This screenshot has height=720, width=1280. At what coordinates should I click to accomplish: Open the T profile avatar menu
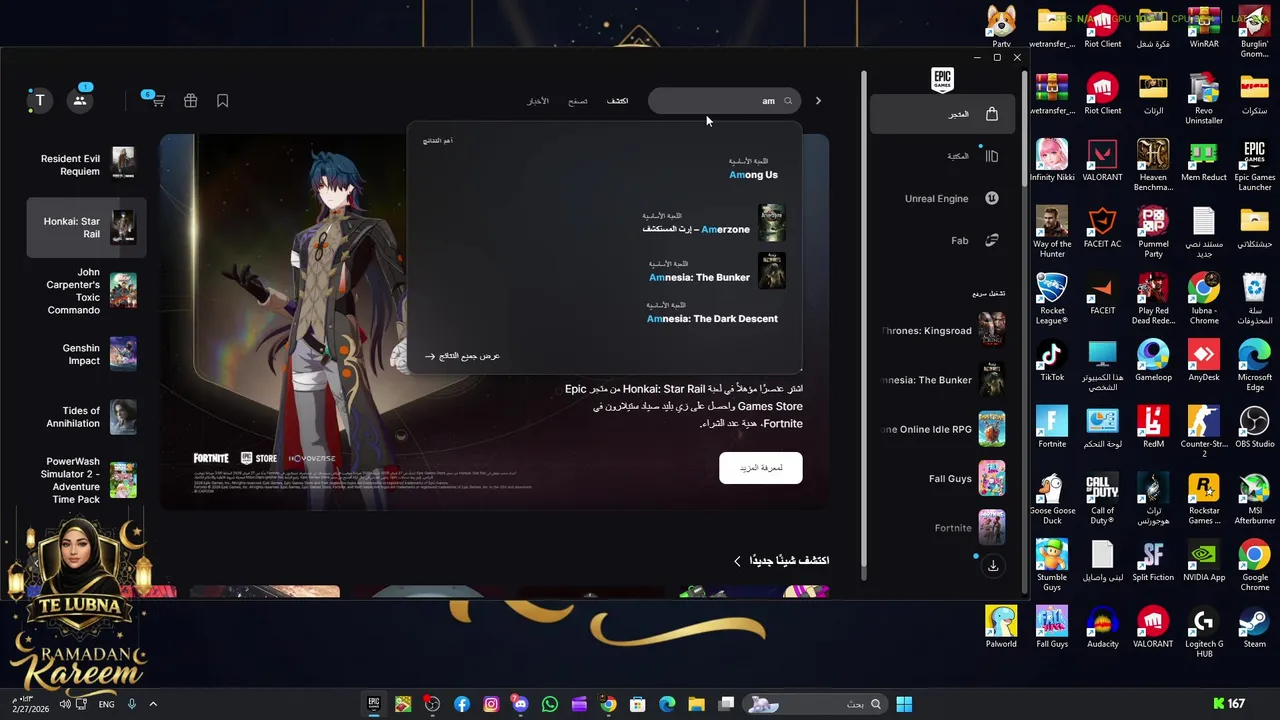coord(39,100)
